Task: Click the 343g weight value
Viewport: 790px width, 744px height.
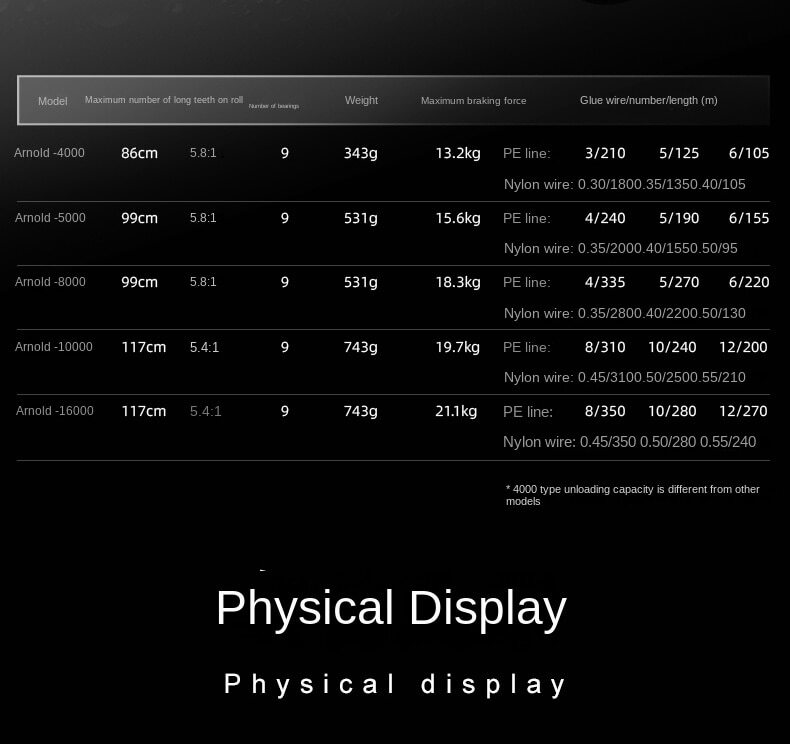Action: click(x=361, y=153)
